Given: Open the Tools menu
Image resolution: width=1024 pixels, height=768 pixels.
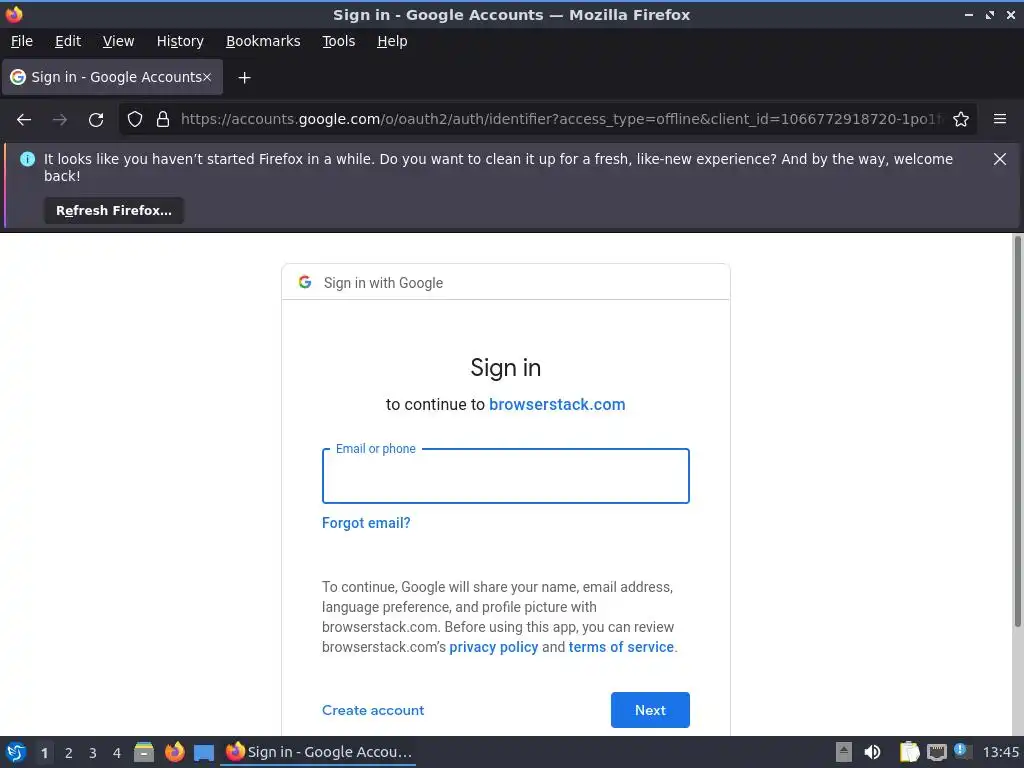Looking at the screenshot, I should click(338, 41).
